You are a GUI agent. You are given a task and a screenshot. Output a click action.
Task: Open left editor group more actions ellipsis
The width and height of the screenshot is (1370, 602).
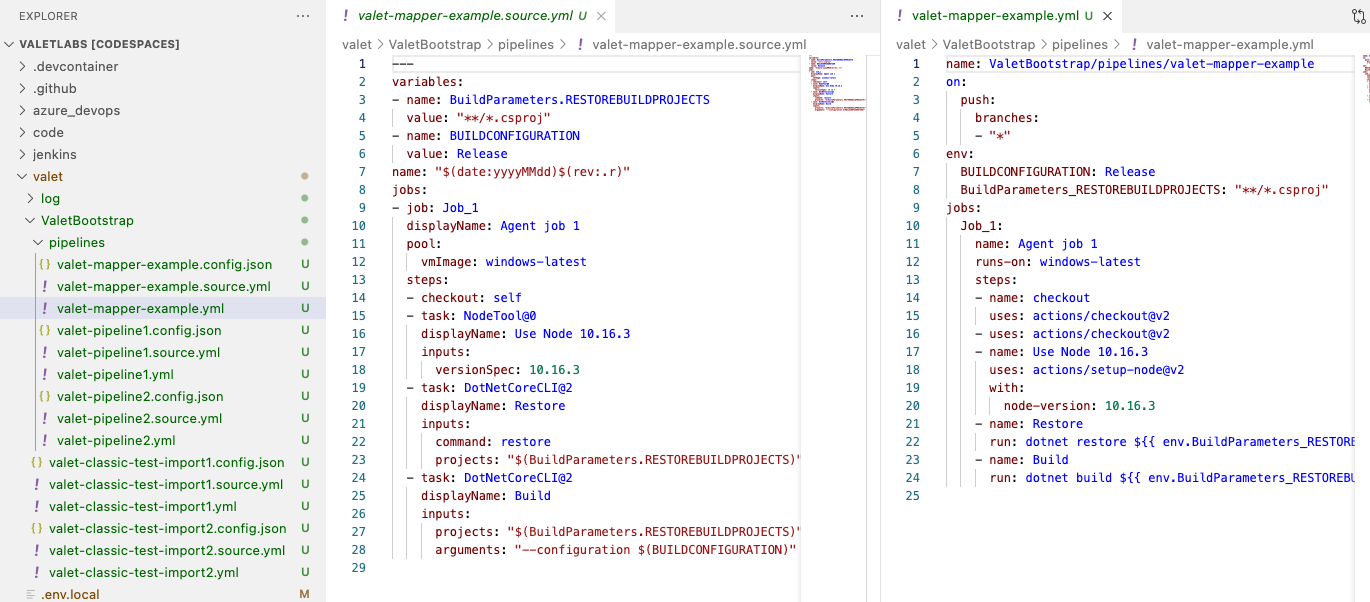tap(856, 16)
